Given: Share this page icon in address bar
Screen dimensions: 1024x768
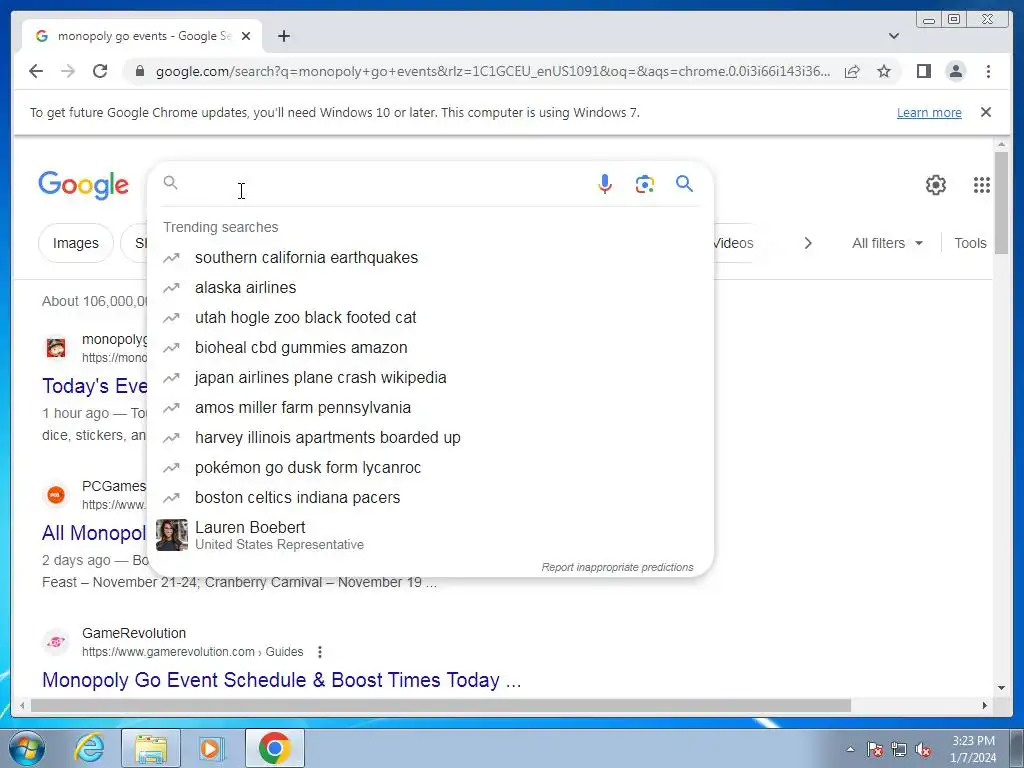Looking at the screenshot, I should 852,71.
